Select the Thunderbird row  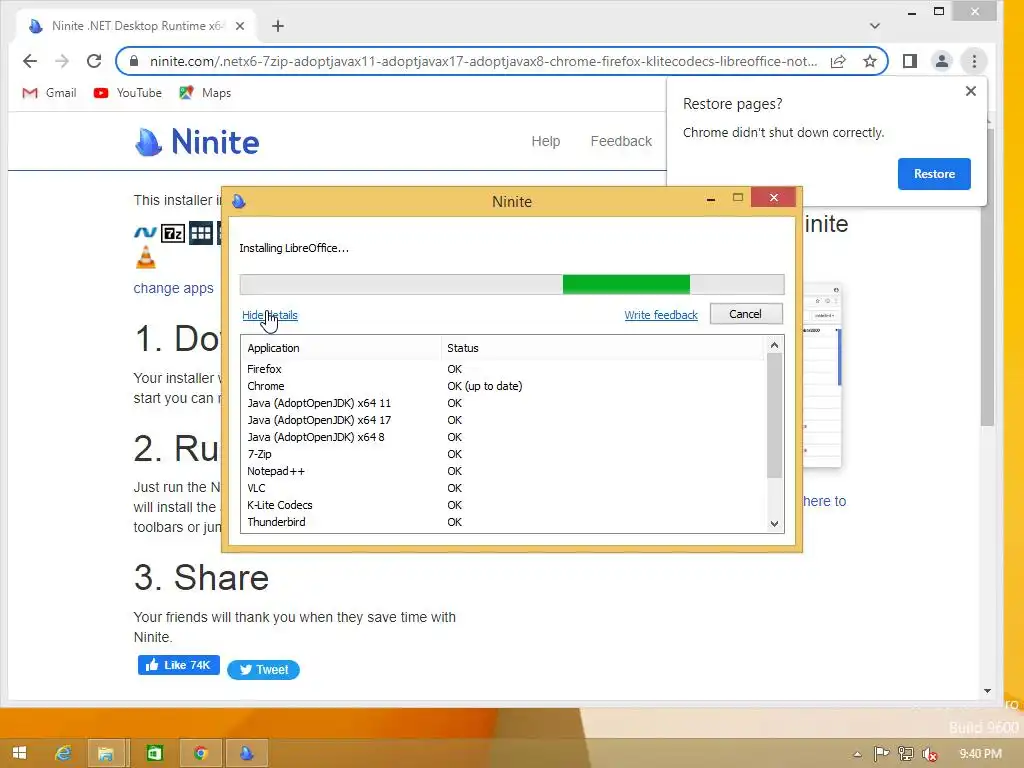click(503, 522)
